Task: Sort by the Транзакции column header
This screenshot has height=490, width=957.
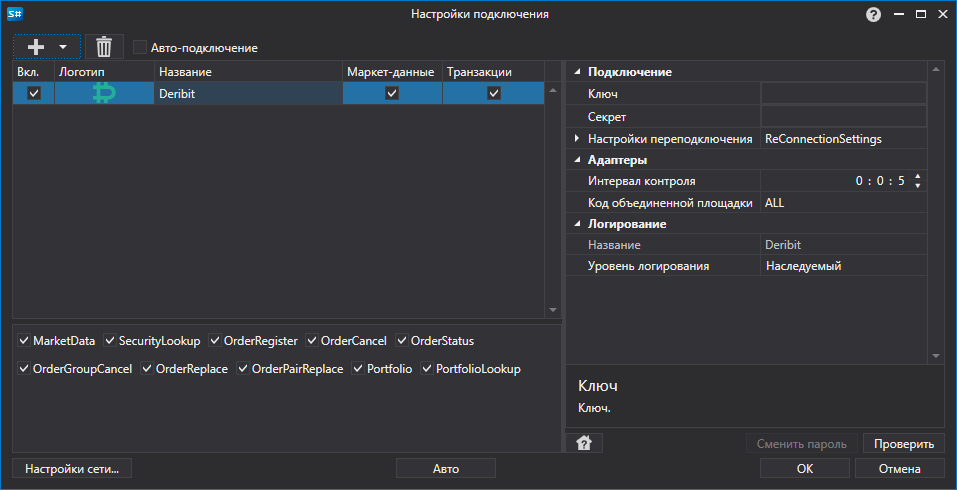Action: click(x=493, y=72)
